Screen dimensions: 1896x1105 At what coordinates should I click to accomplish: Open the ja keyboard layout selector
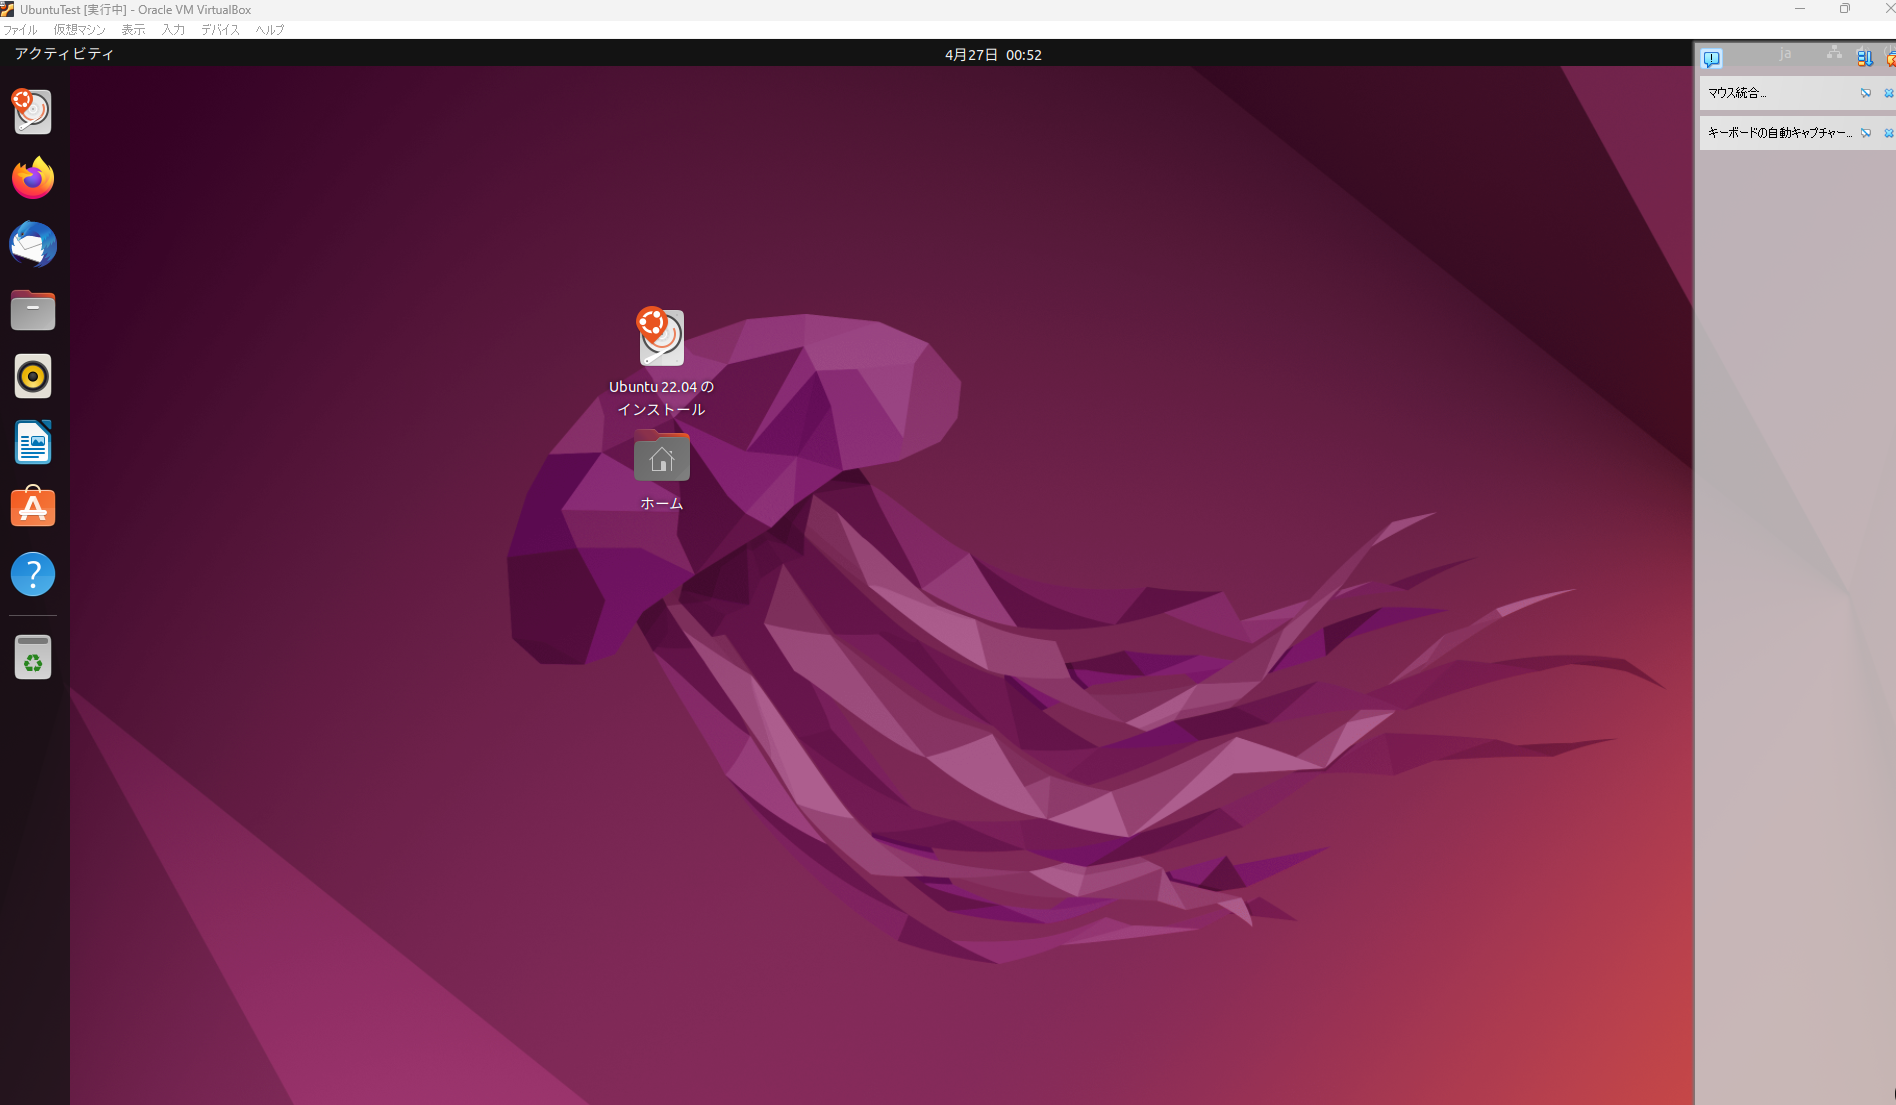[1785, 53]
